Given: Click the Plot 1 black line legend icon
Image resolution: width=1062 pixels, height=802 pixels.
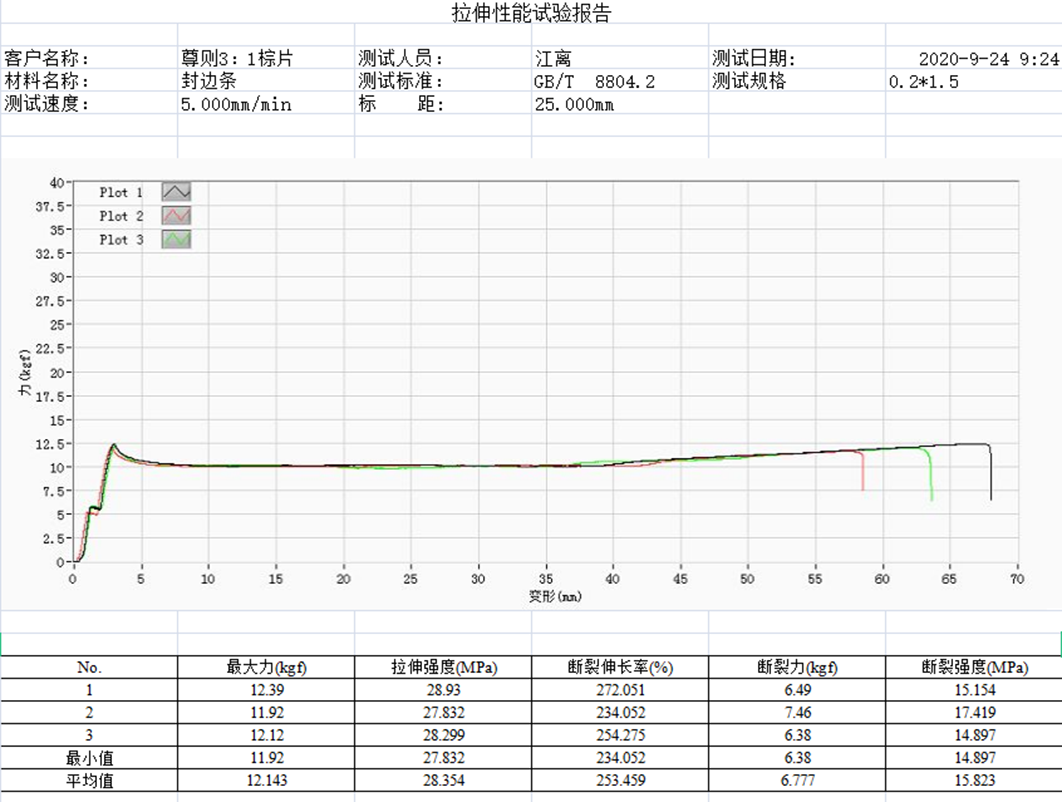Looking at the screenshot, I should pyautogui.click(x=176, y=192).
